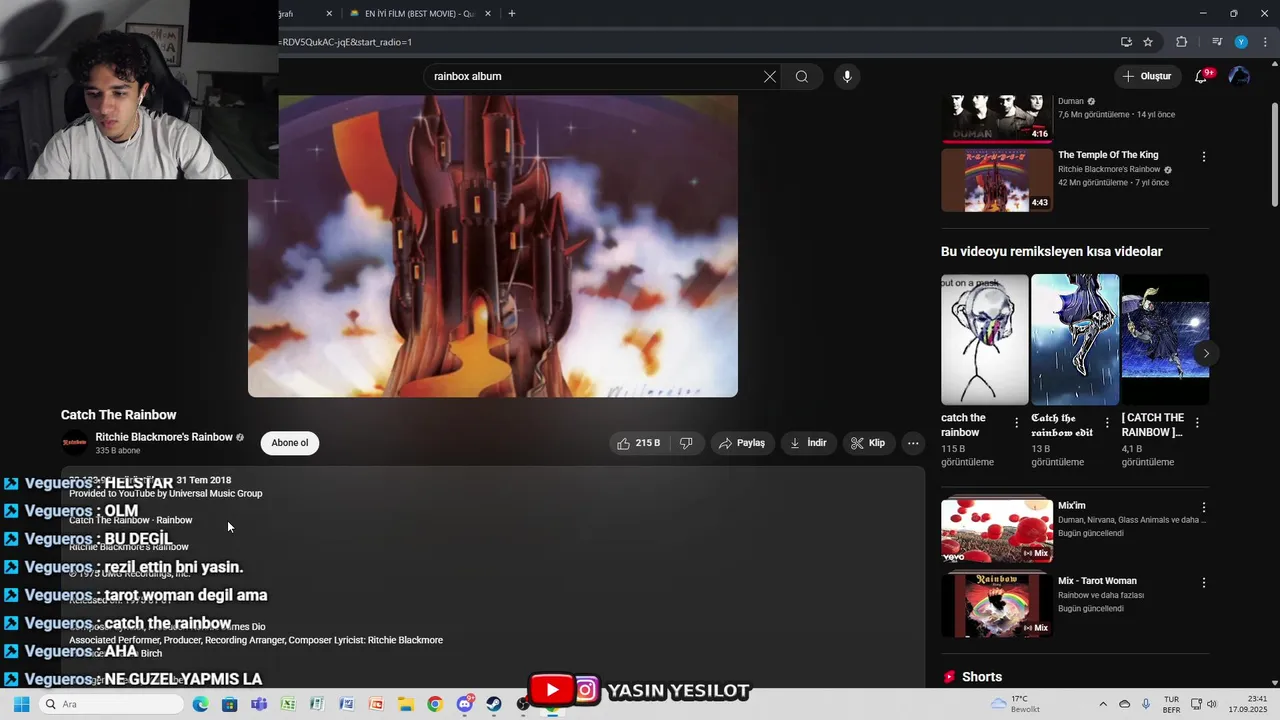1280x720 pixels.
Task: Open File Explorer from taskbar
Action: 405,704
